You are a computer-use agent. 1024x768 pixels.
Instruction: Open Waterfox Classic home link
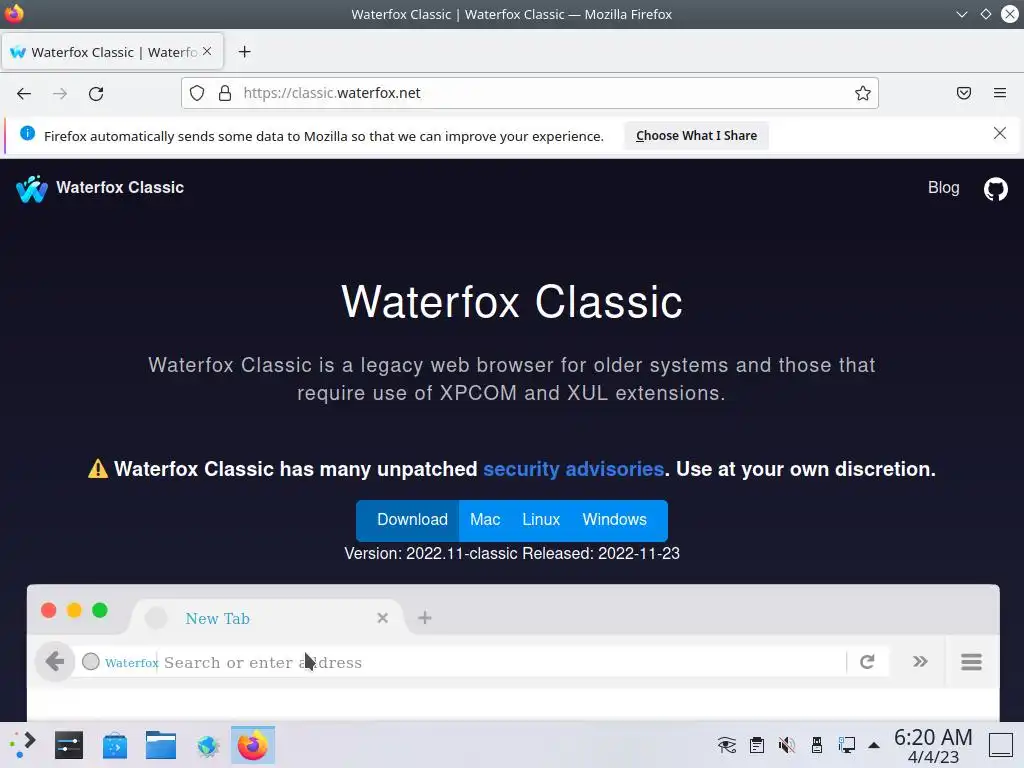click(120, 187)
